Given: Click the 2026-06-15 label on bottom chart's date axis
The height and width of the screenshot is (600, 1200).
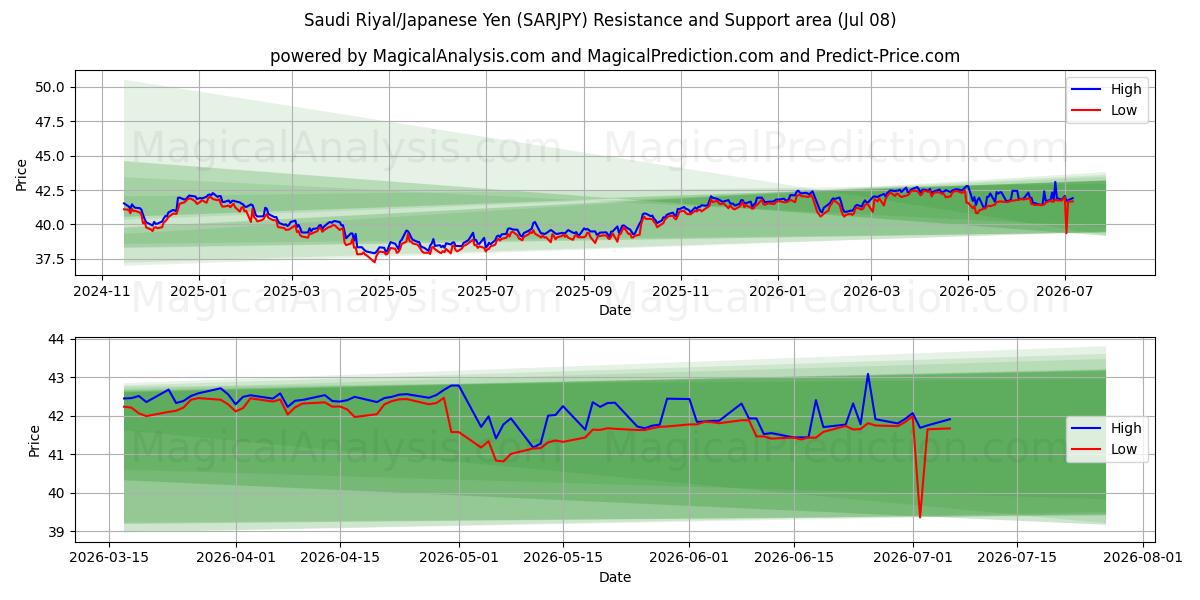Looking at the screenshot, I should [x=794, y=559].
